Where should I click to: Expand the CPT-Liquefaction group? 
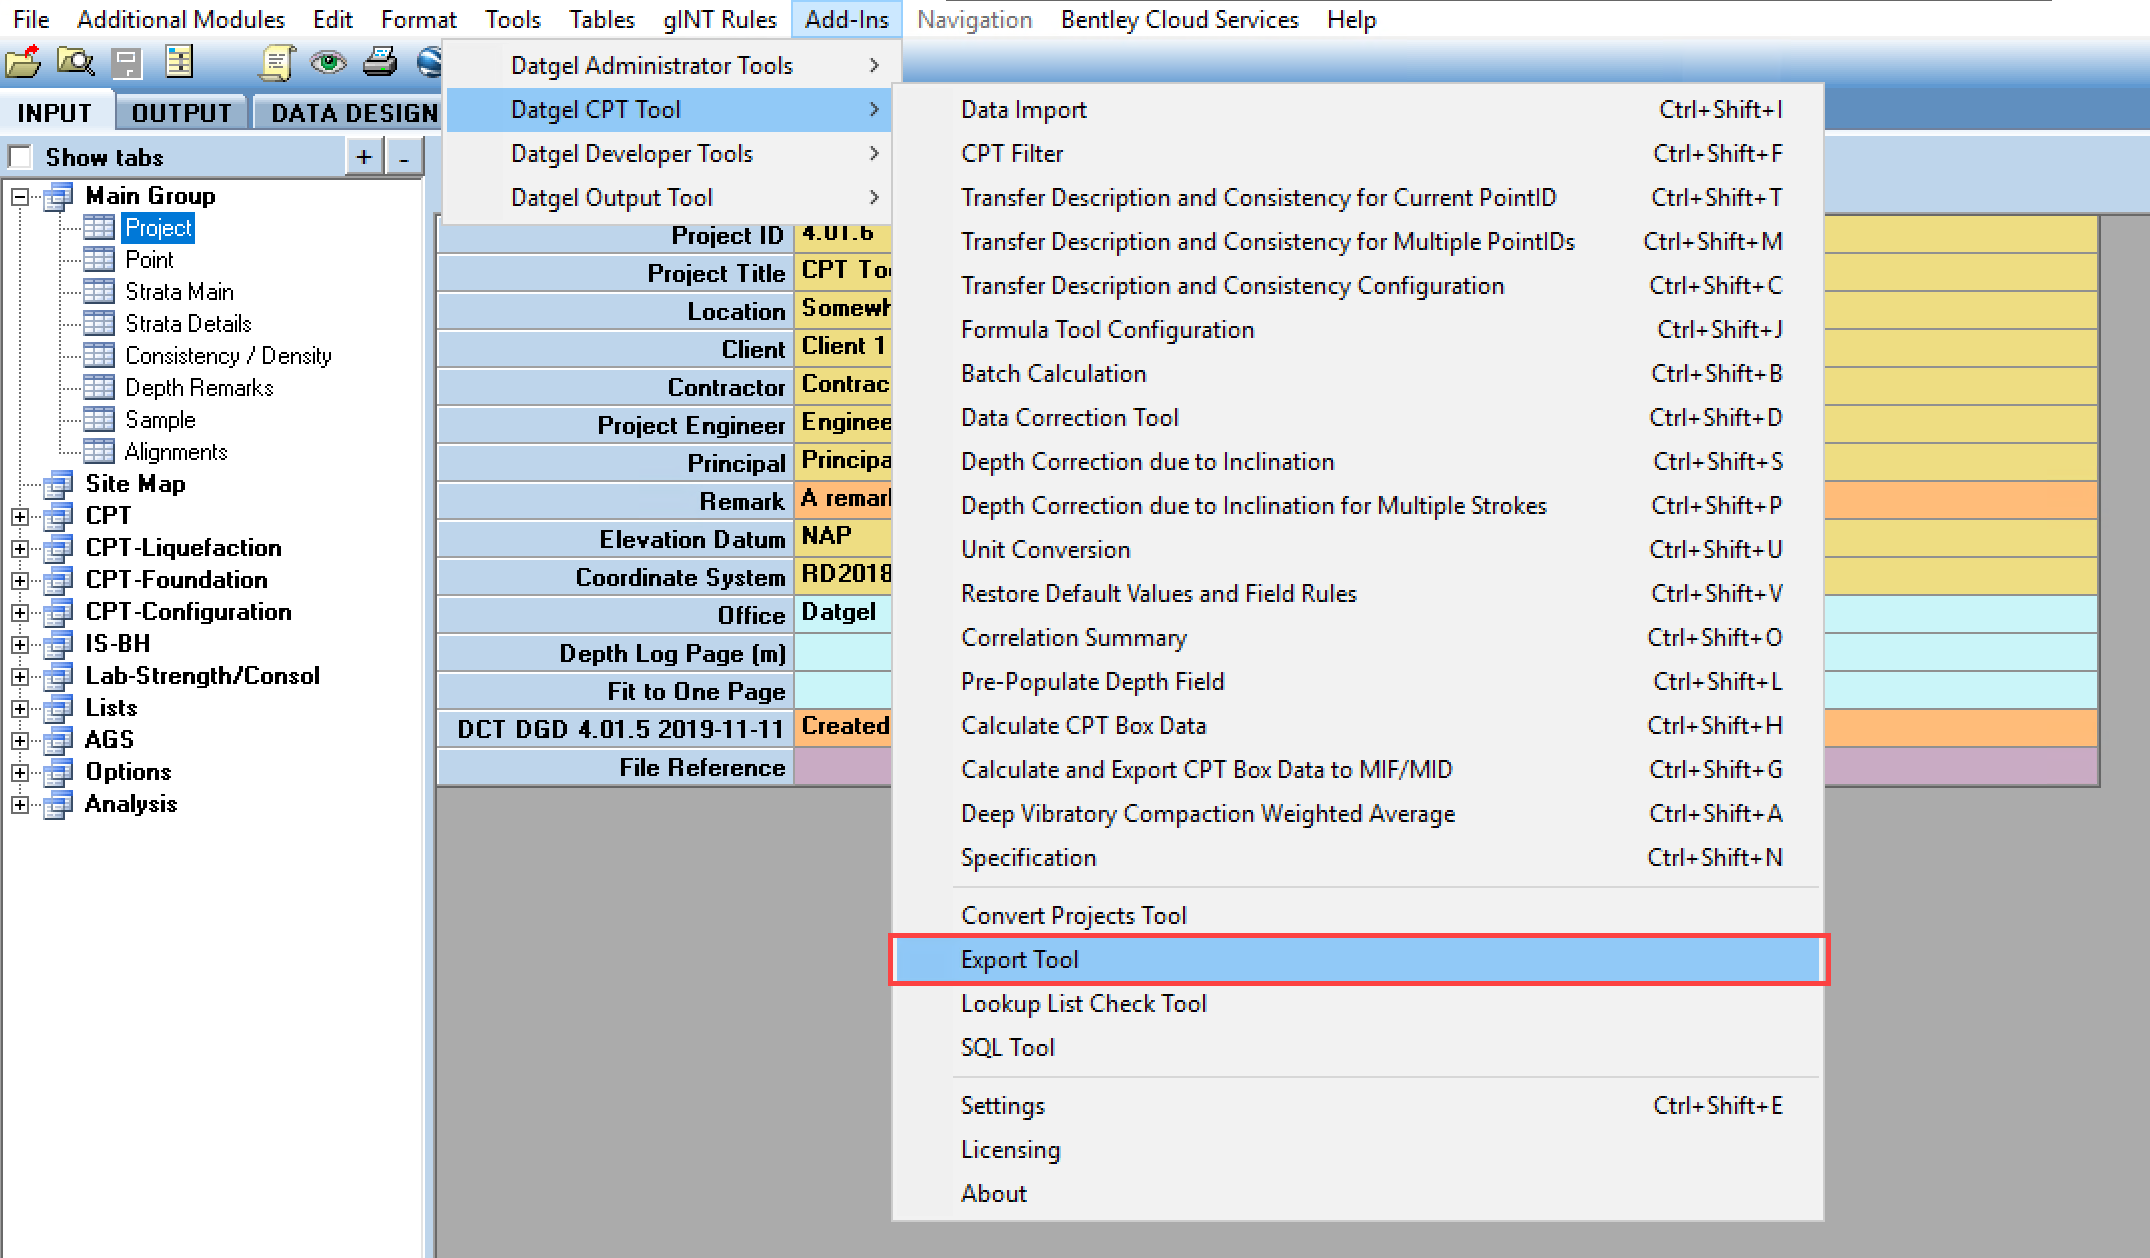coord(20,548)
